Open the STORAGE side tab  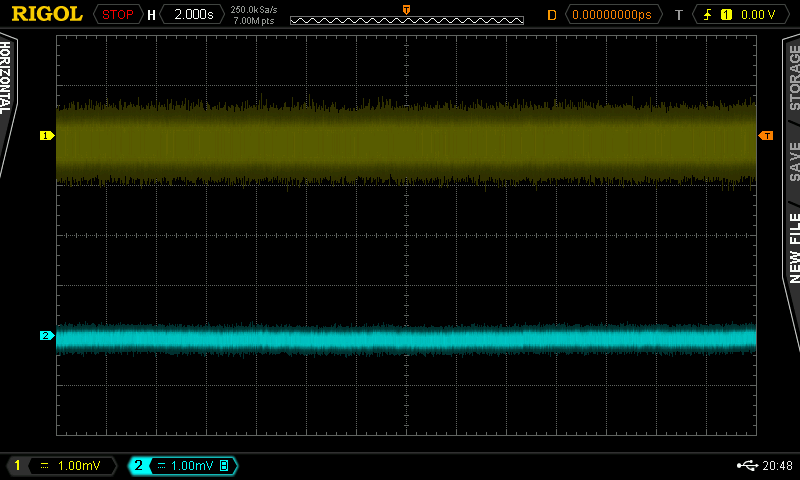coord(792,80)
